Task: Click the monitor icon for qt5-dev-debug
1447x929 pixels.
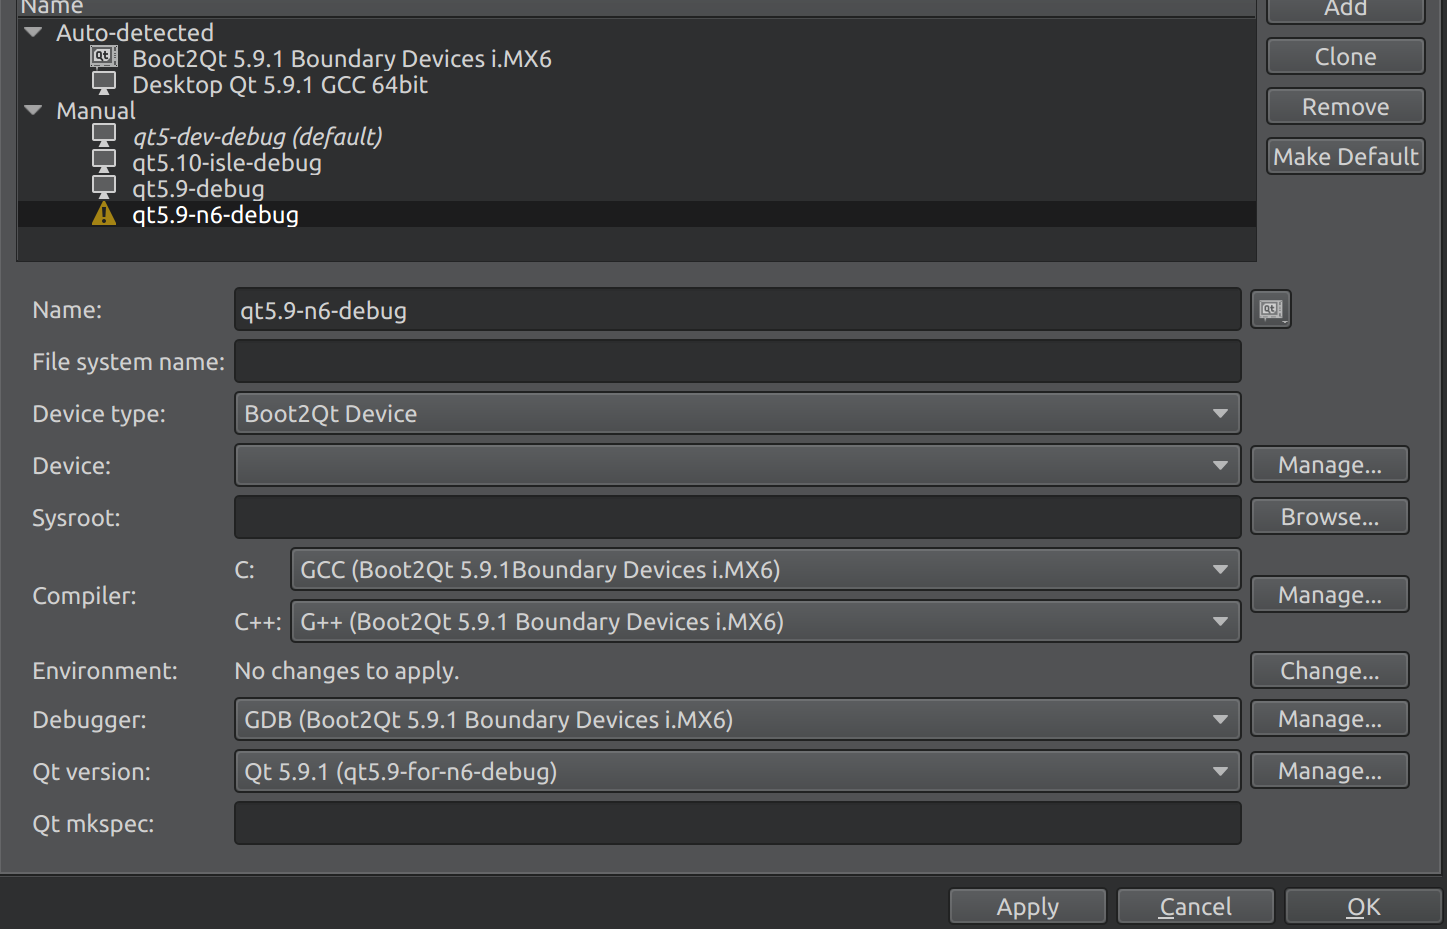Action: pyautogui.click(x=104, y=135)
